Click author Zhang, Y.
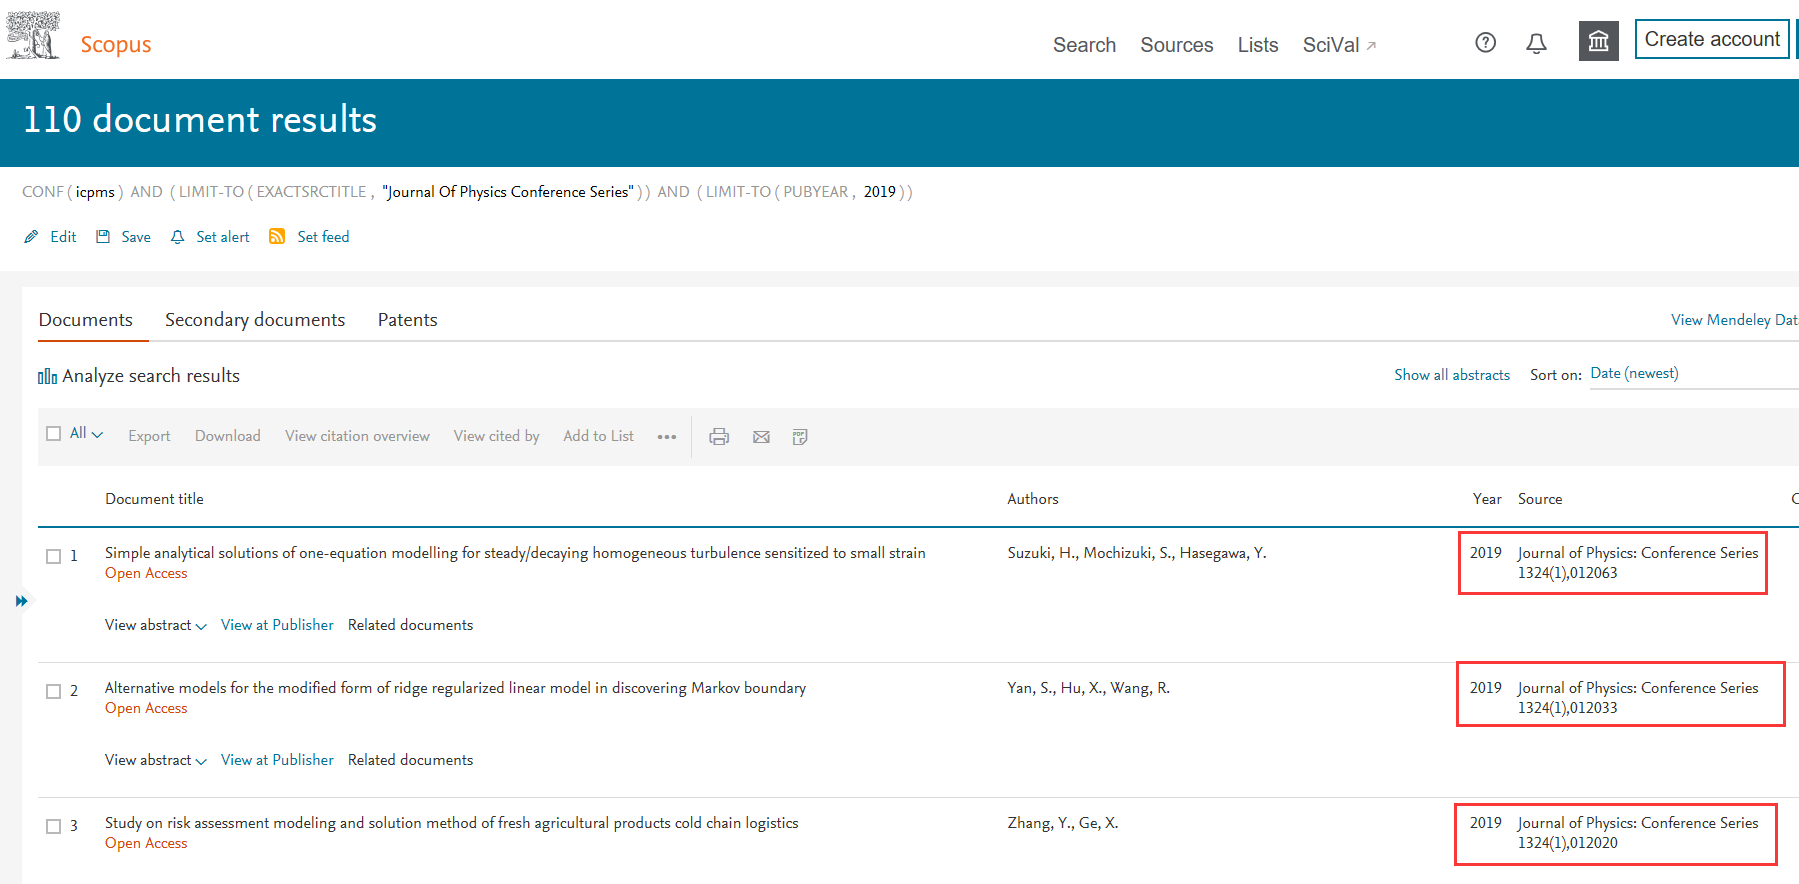Viewport: 1799px width, 884px height. (1039, 823)
